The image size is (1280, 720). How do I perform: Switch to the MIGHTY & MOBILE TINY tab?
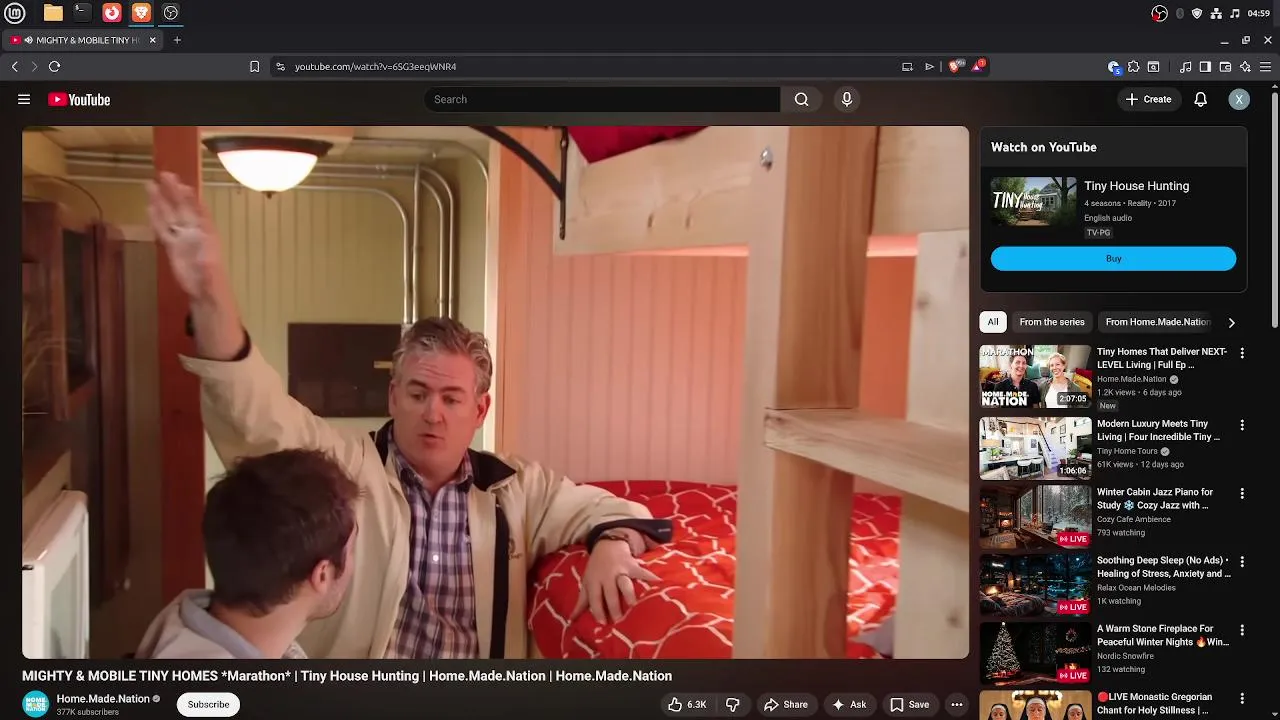84,40
